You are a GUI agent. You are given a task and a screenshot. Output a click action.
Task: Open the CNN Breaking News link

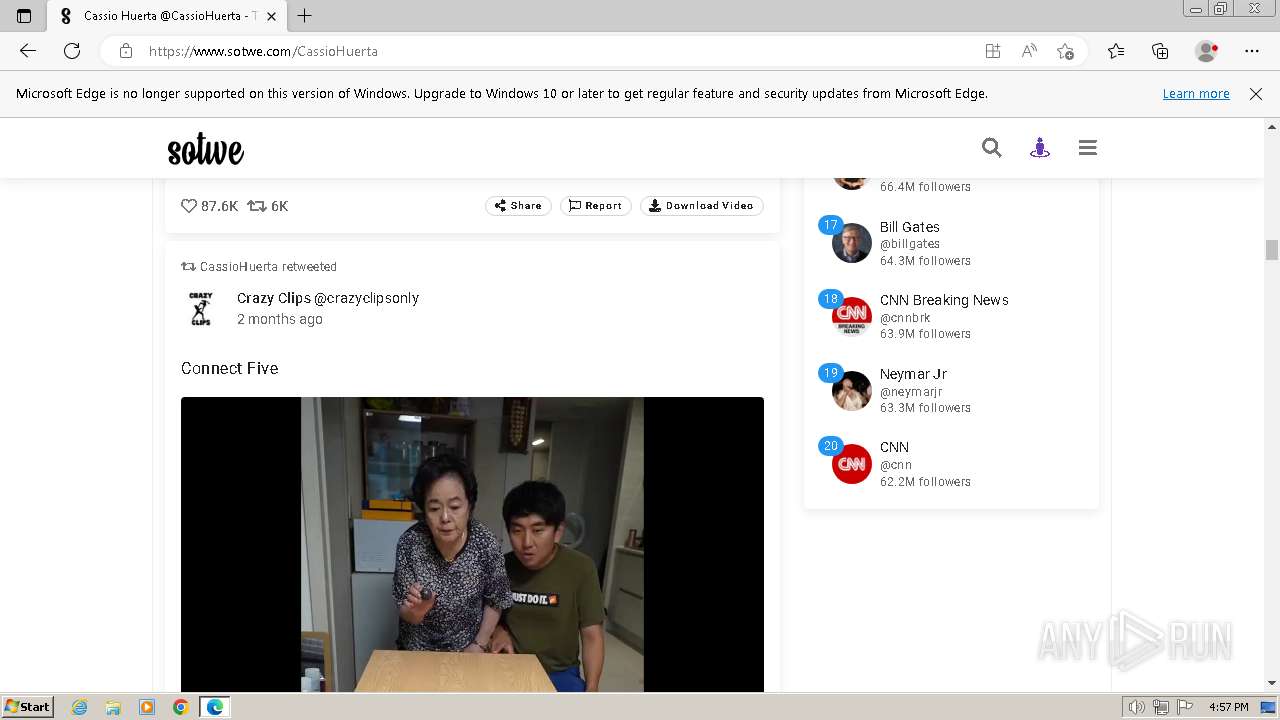pos(944,300)
